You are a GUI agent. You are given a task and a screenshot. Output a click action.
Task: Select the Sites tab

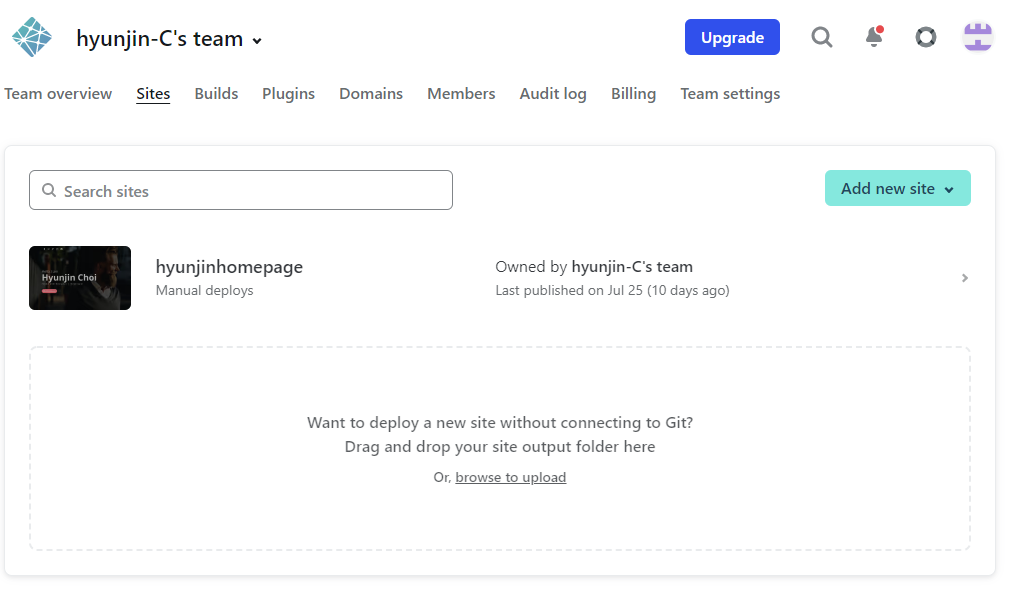[x=153, y=94]
